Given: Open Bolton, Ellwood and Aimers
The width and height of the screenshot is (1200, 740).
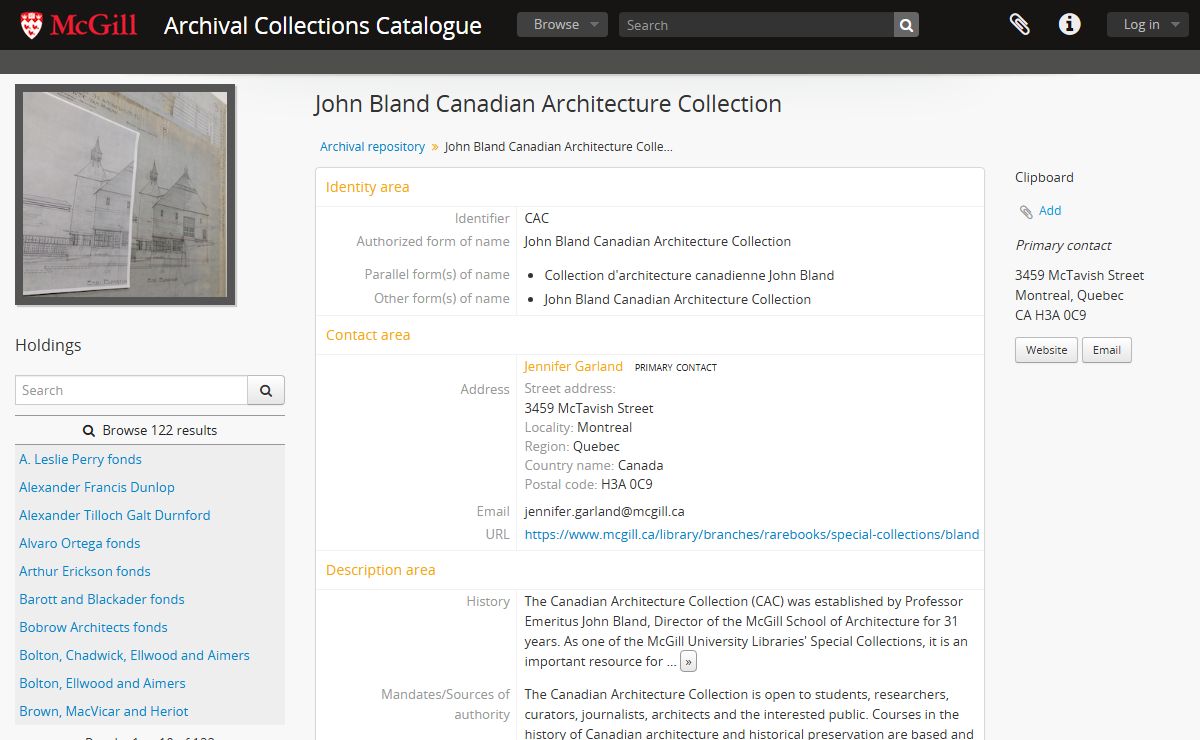Looking at the screenshot, I should [x=102, y=683].
